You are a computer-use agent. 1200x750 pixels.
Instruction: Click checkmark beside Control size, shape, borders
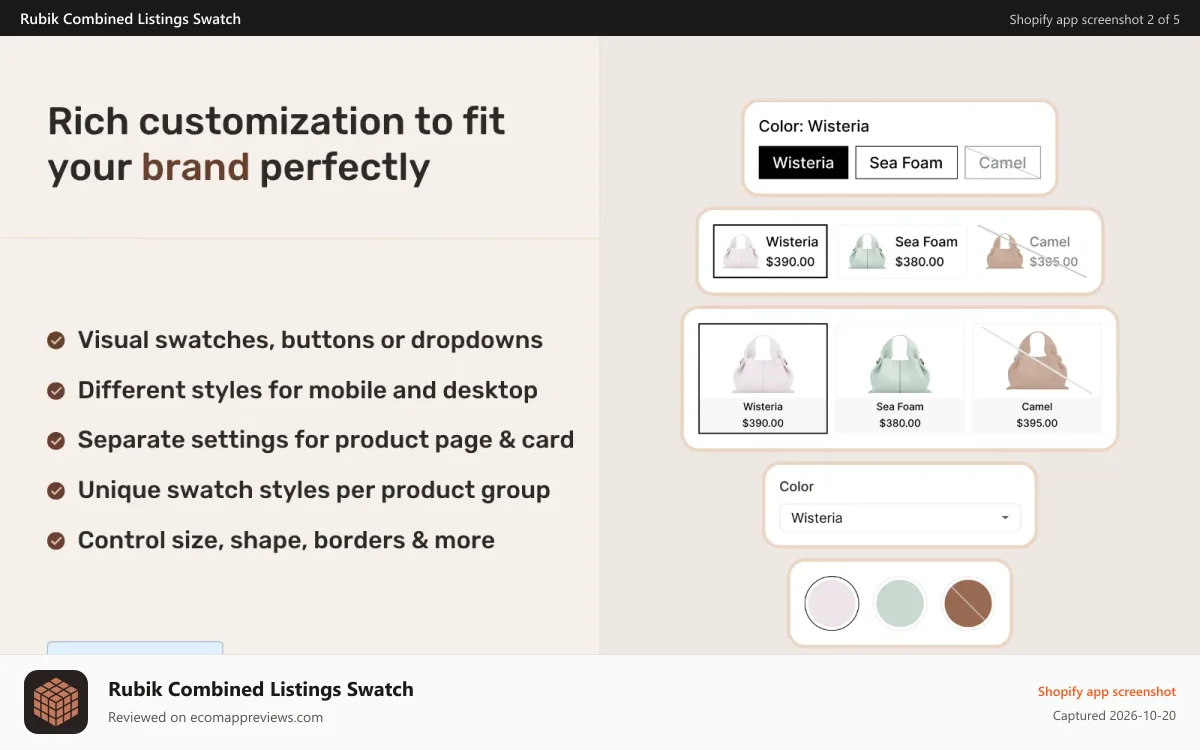click(x=57, y=540)
